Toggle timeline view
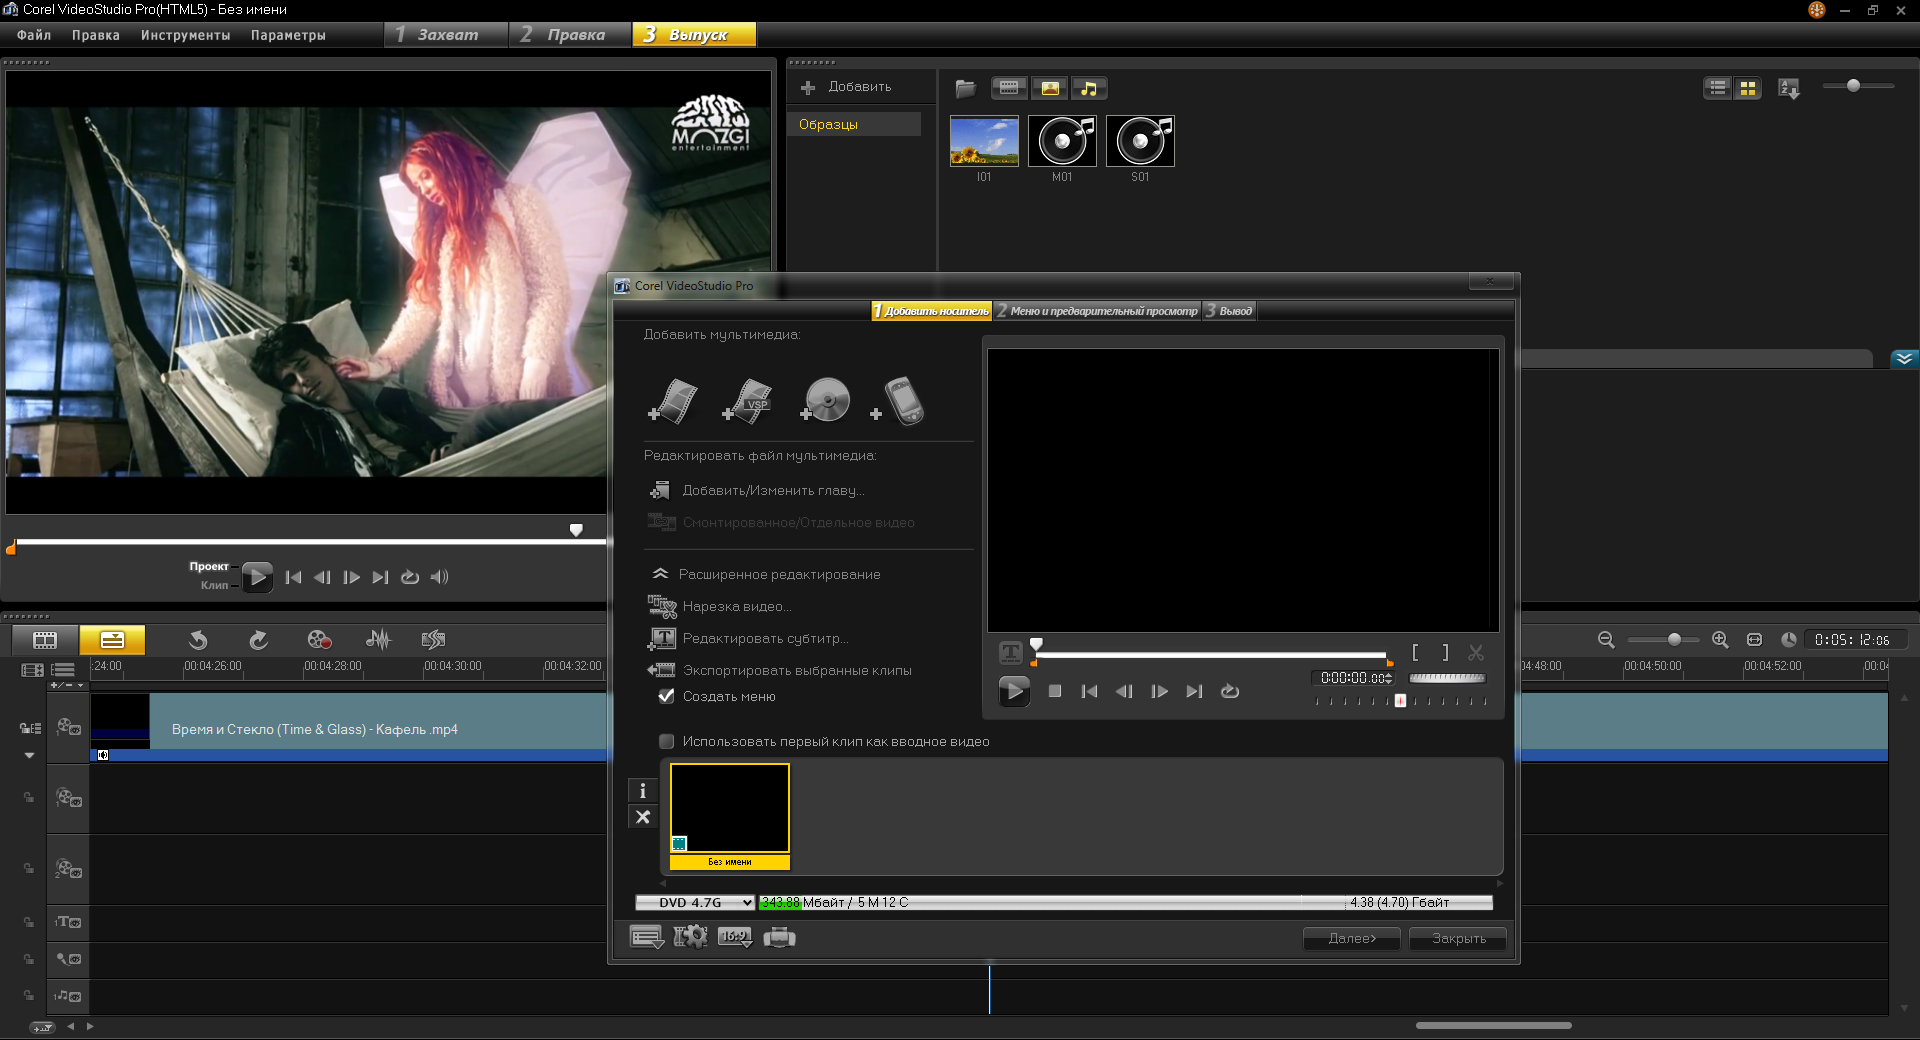 pyautogui.click(x=112, y=640)
